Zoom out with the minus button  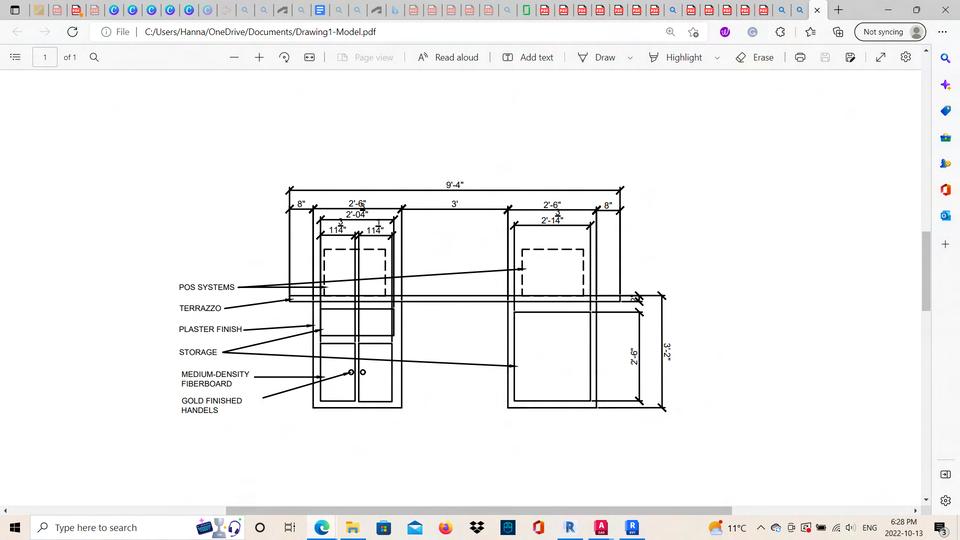[234, 57]
